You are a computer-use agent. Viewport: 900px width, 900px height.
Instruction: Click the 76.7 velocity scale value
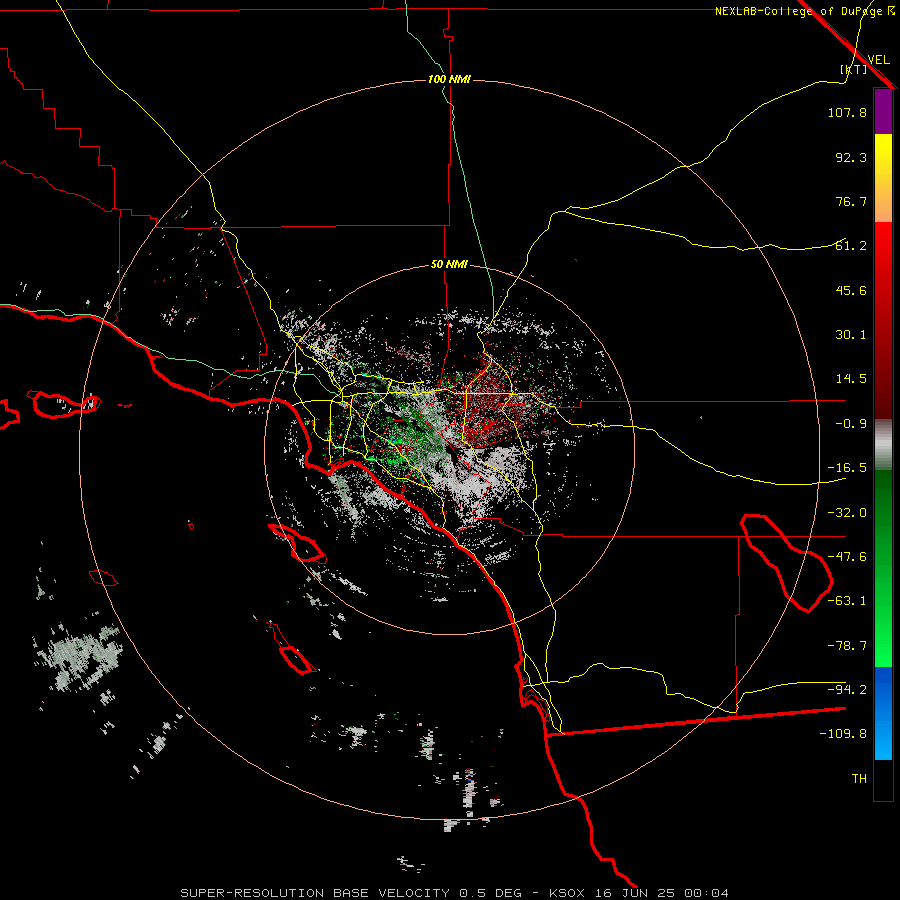click(x=851, y=201)
